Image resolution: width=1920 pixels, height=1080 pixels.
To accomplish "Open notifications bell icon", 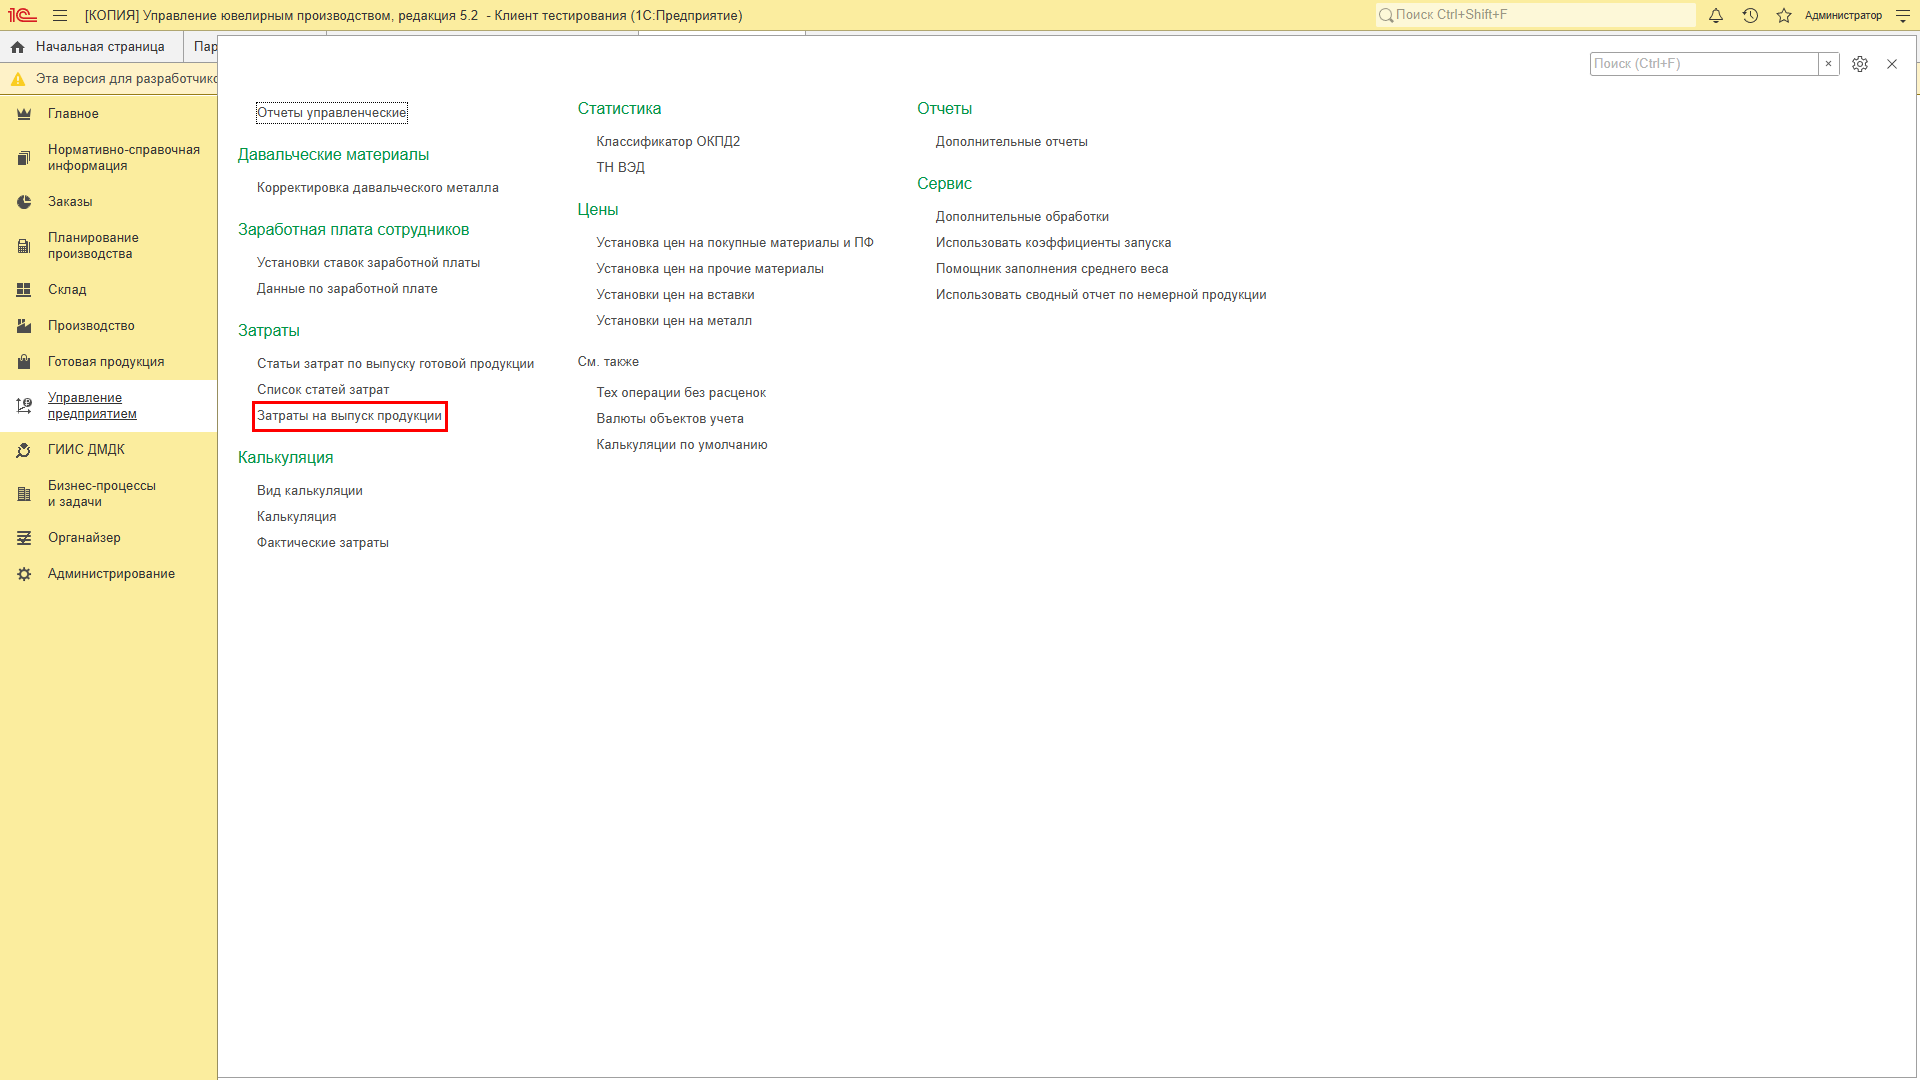I will [x=1716, y=15].
